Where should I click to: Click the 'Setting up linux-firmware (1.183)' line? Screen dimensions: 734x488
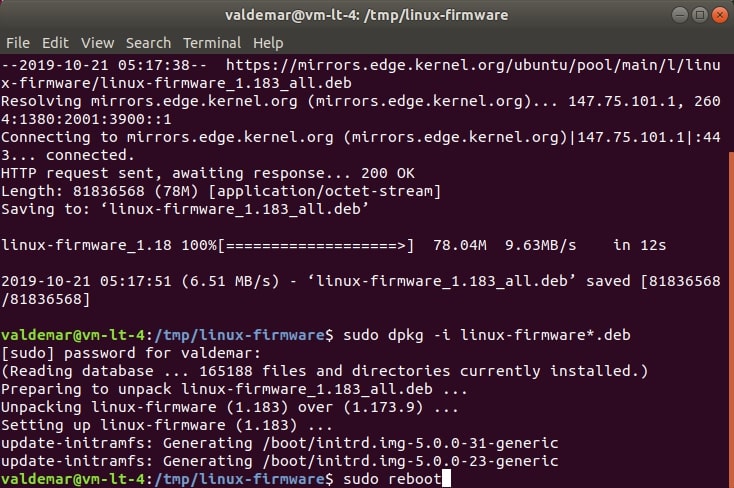(x=167, y=425)
